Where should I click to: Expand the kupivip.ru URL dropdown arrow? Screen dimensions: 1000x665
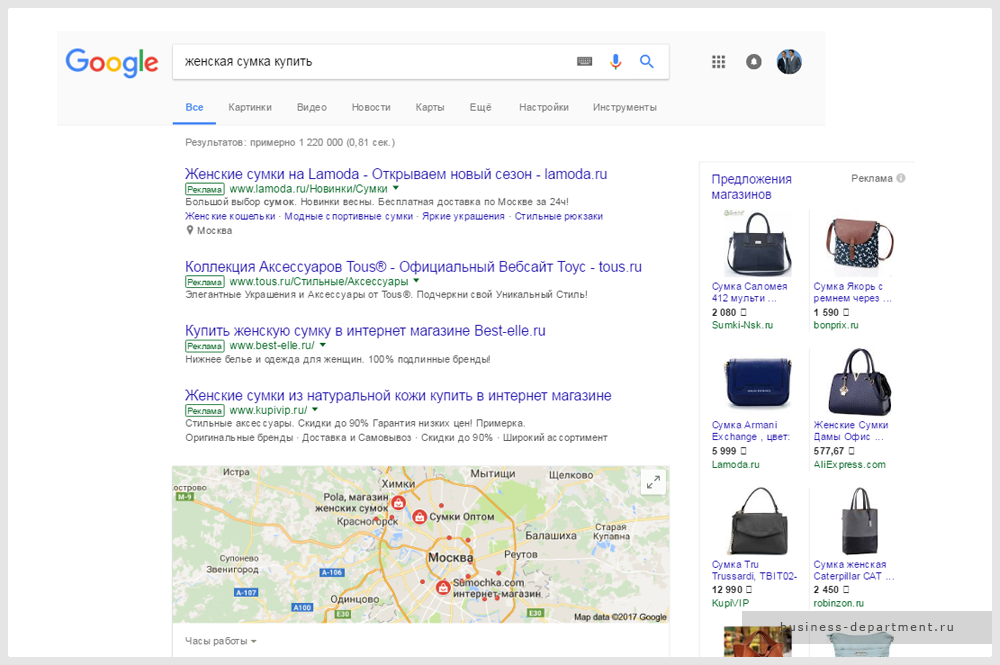[315, 410]
